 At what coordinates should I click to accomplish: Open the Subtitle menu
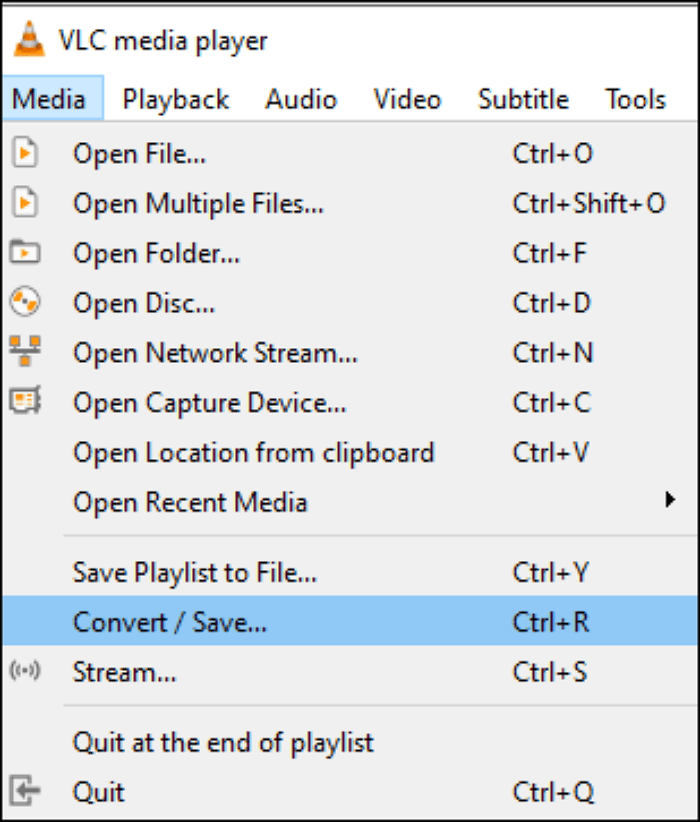(x=522, y=99)
